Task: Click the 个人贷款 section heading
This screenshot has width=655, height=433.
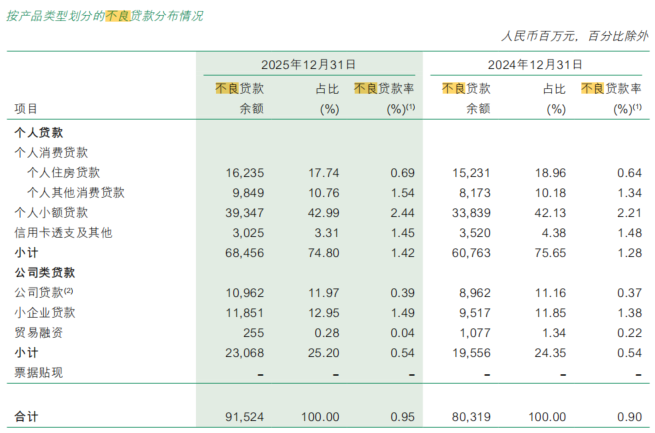Action: tap(38, 133)
